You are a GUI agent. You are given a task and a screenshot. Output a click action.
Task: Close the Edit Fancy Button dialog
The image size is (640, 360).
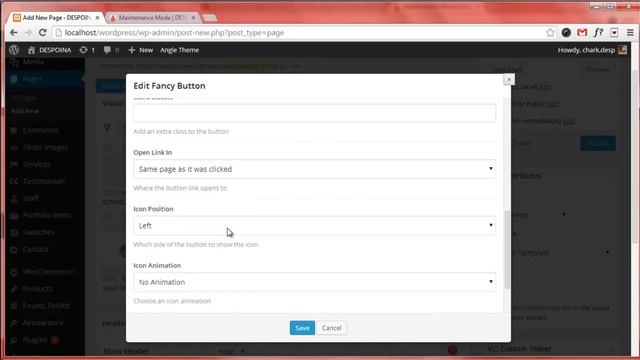tap(509, 79)
